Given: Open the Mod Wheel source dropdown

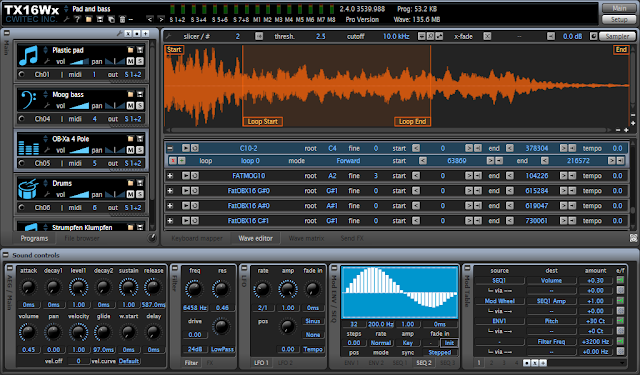Looking at the screenshot, I should point(500,301).
